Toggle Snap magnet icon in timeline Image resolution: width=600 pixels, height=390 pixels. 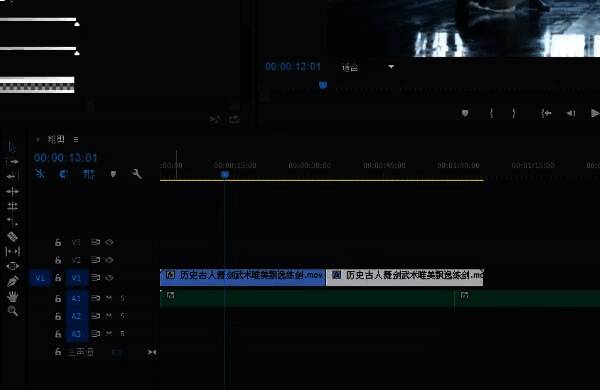tap(64, 174)
